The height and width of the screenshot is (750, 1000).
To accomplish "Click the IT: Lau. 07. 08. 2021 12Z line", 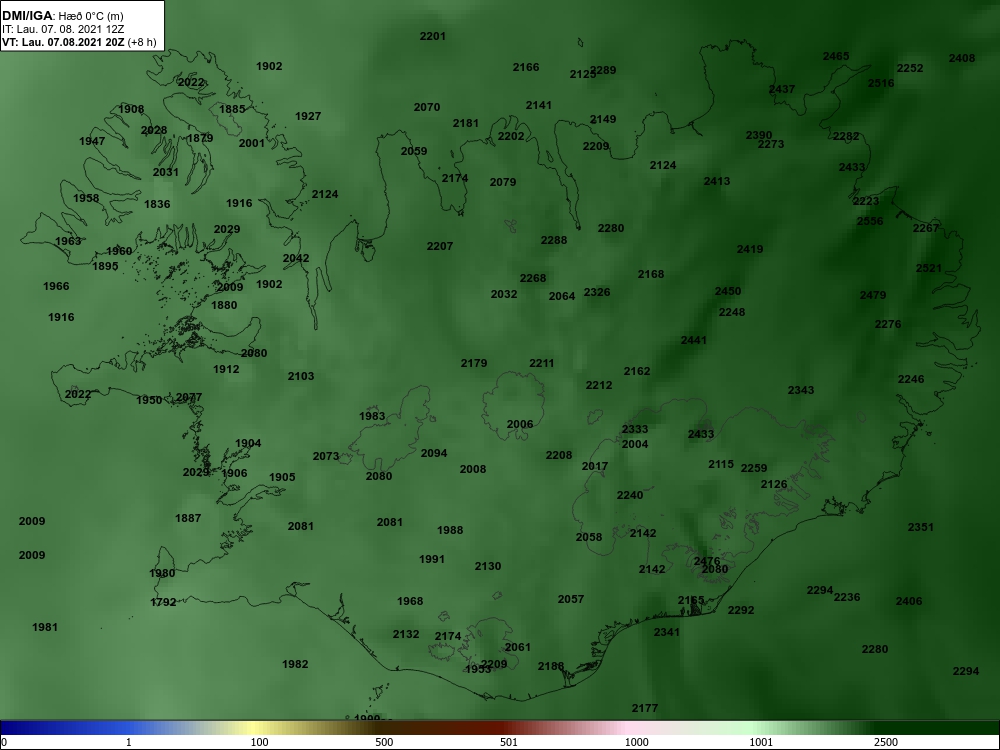I will tap(63, 29).
